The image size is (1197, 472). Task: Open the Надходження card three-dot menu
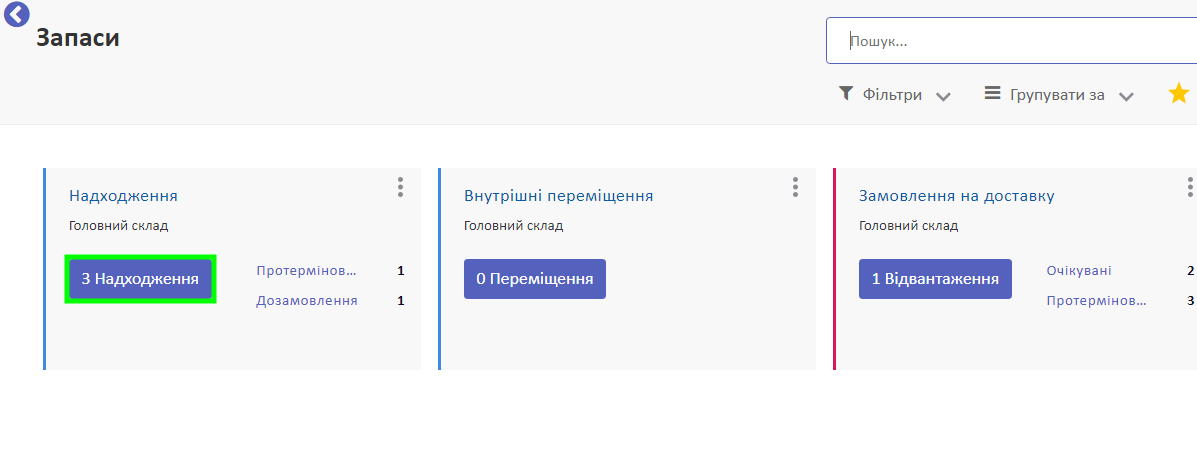tap(400, 187)
